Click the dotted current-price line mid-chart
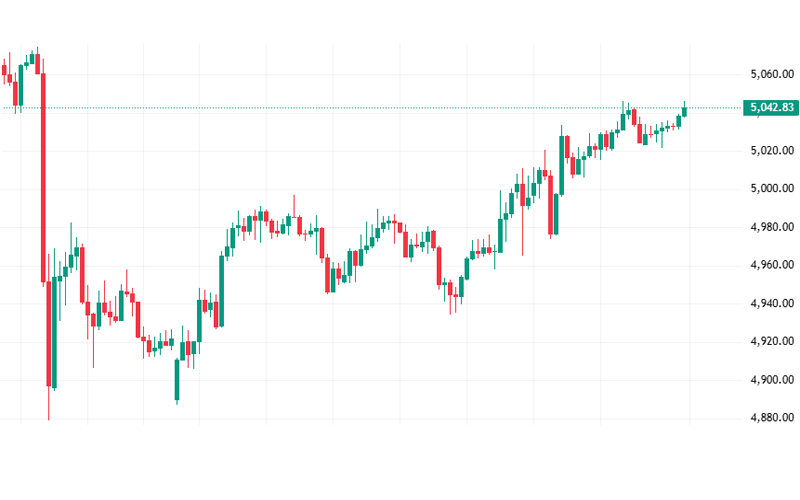 click(350, 108)
